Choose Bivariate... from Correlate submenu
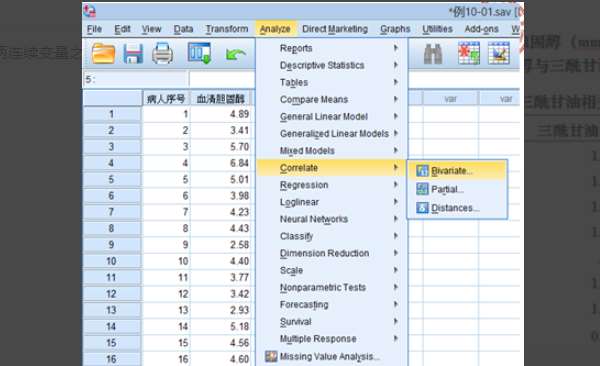 [458, 170]
